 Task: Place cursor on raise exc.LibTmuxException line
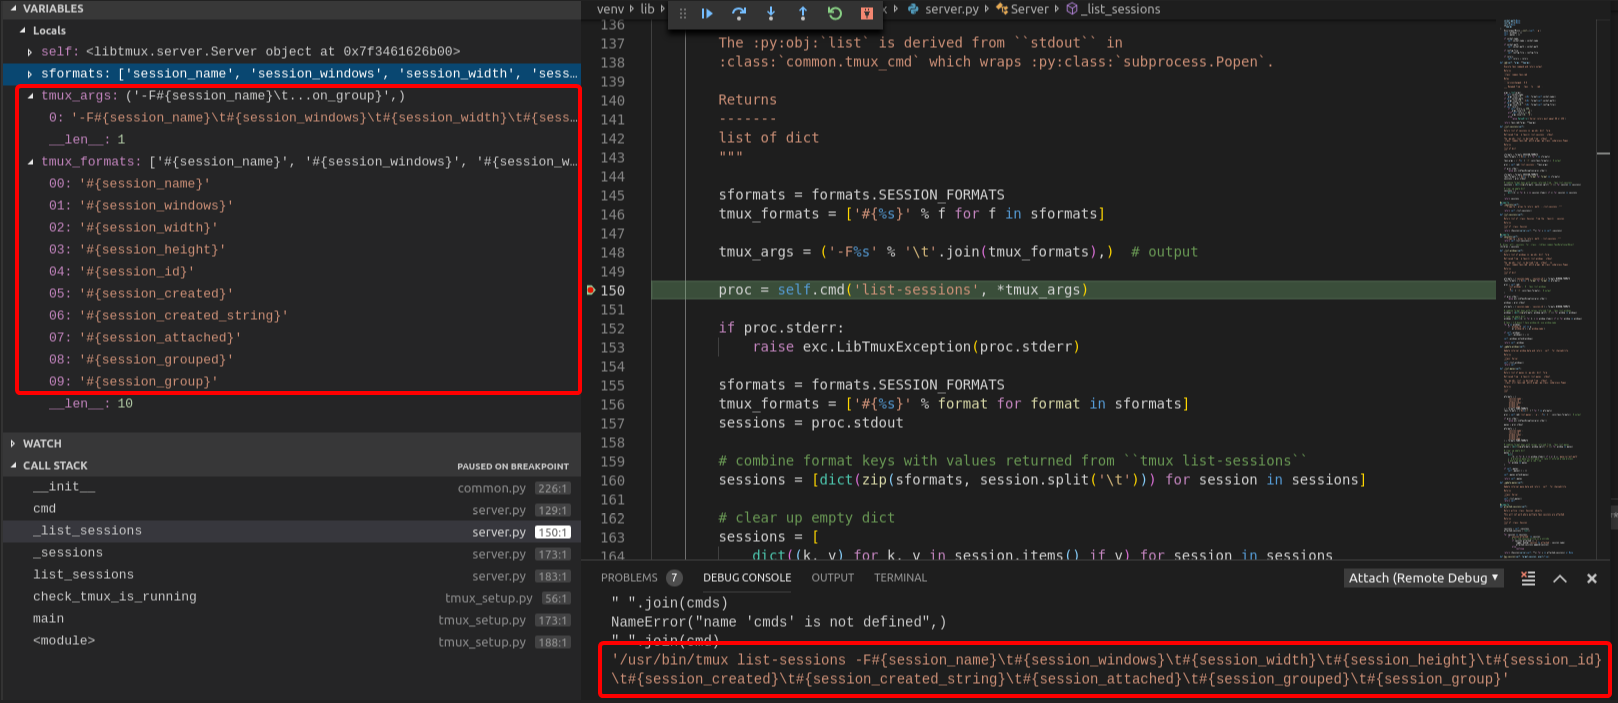pyautogui.click(x=916, y=347)
